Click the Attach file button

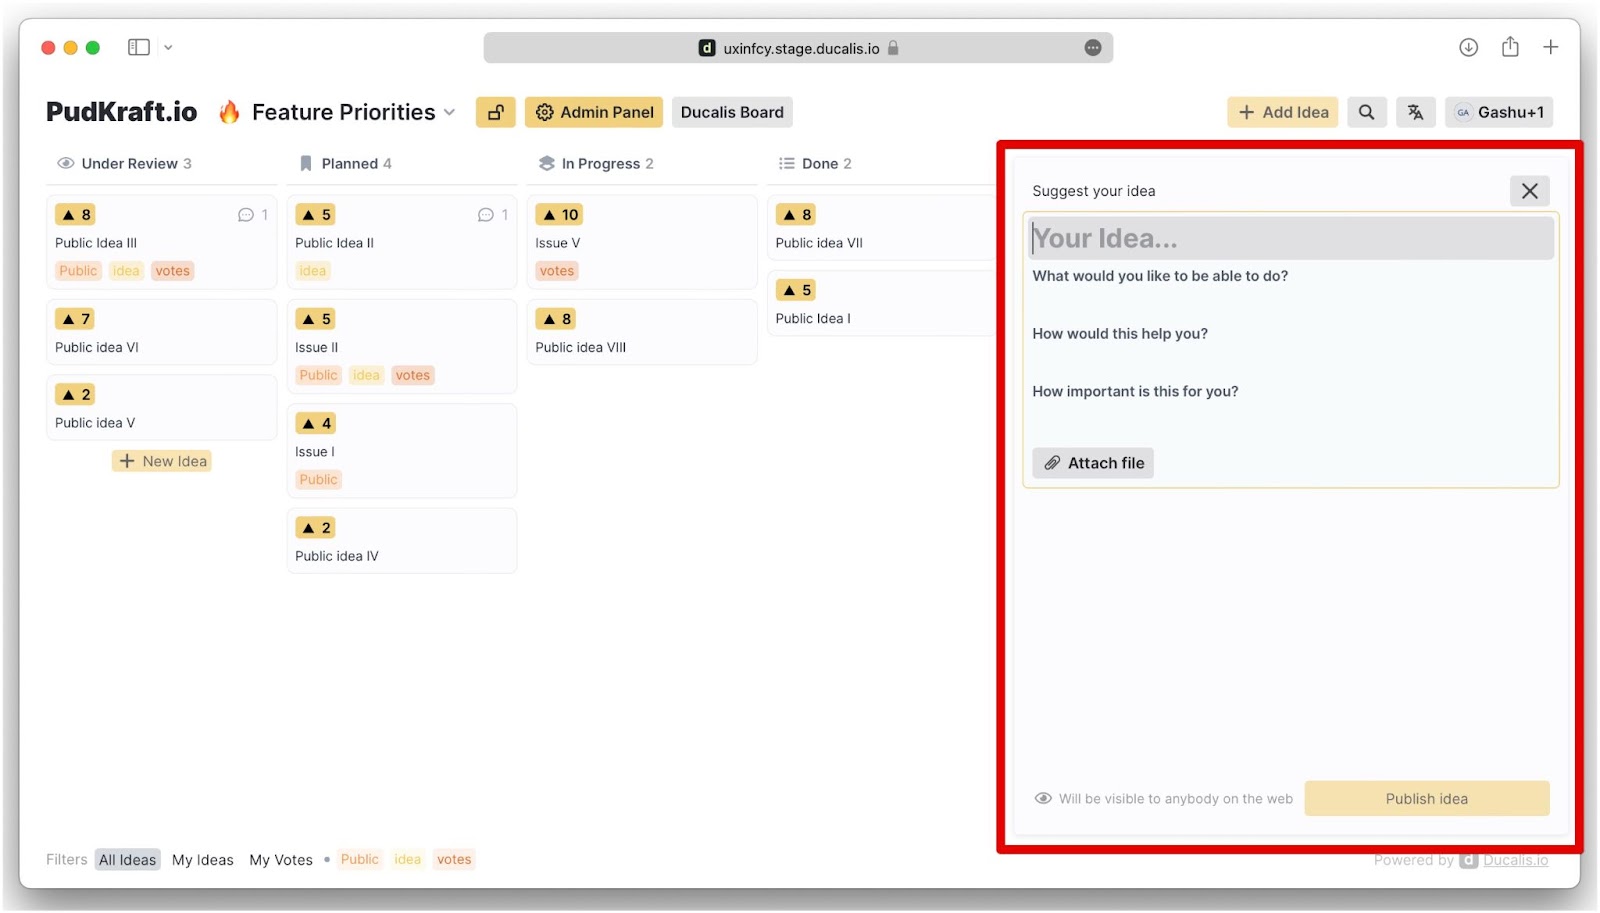pos(1093,463)
